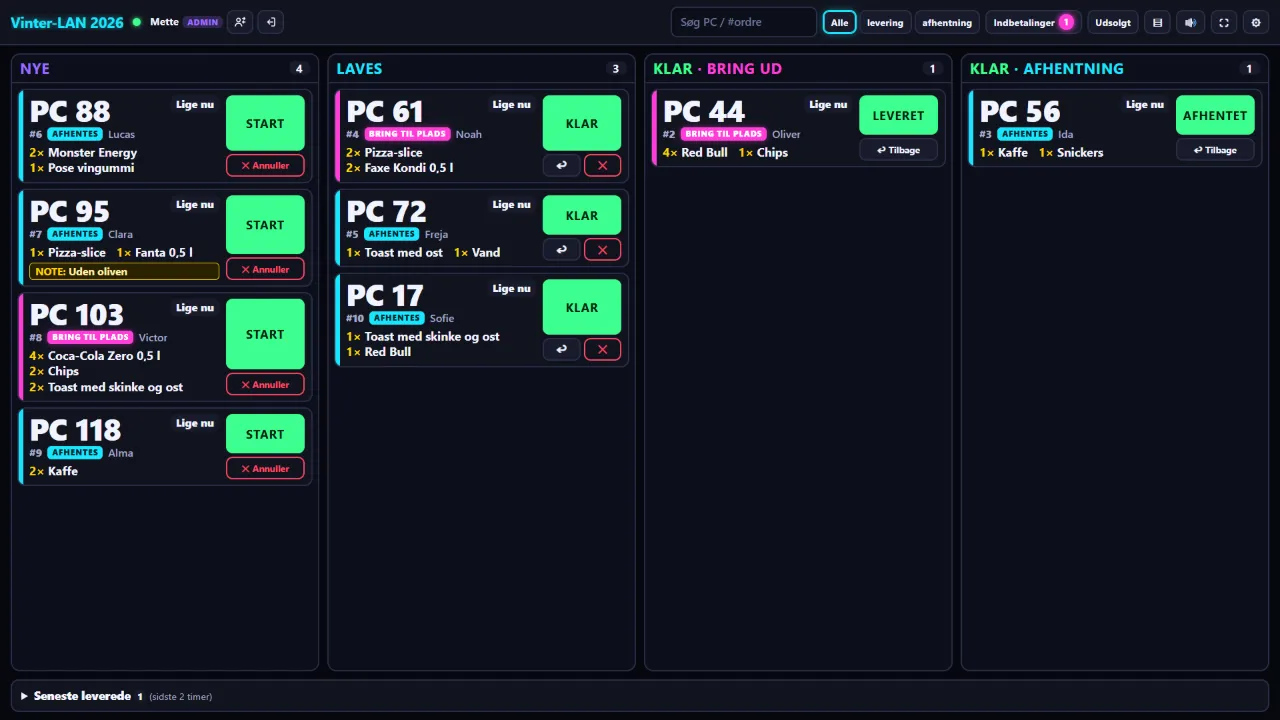Open the compact list view icon
The width and height of the screenshot is (1280, 720).
tap(1157, 22)
